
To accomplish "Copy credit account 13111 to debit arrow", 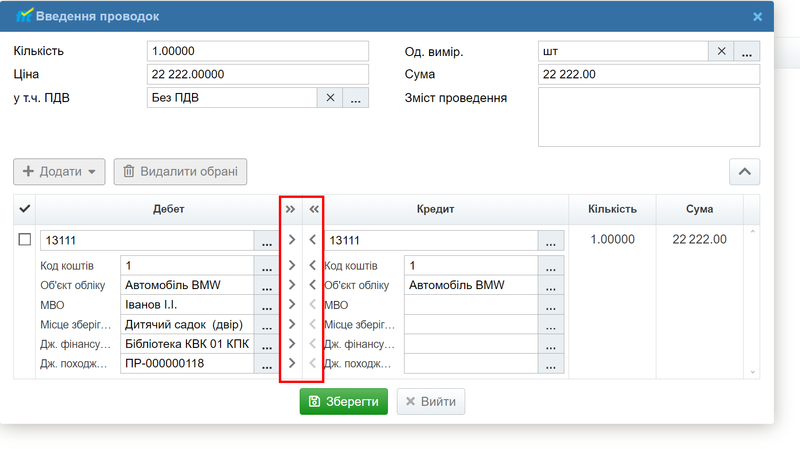I will (x=313, y=240).
